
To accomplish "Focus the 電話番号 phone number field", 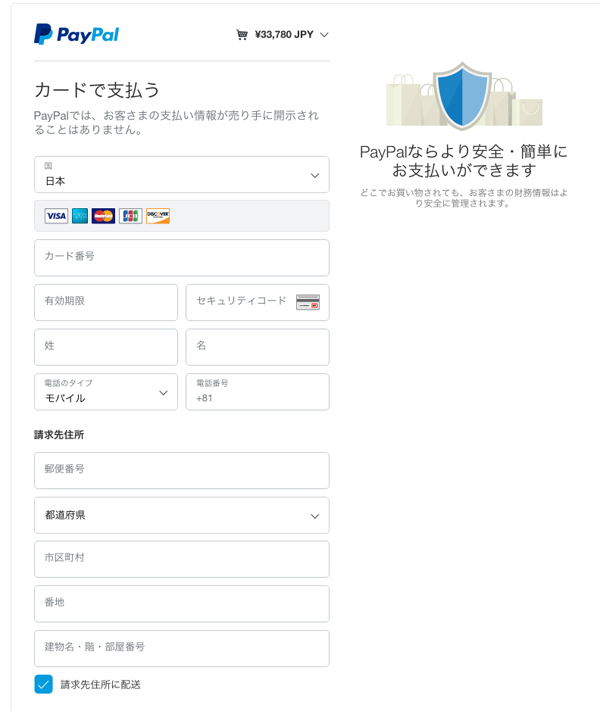I will tap(258, 392).
